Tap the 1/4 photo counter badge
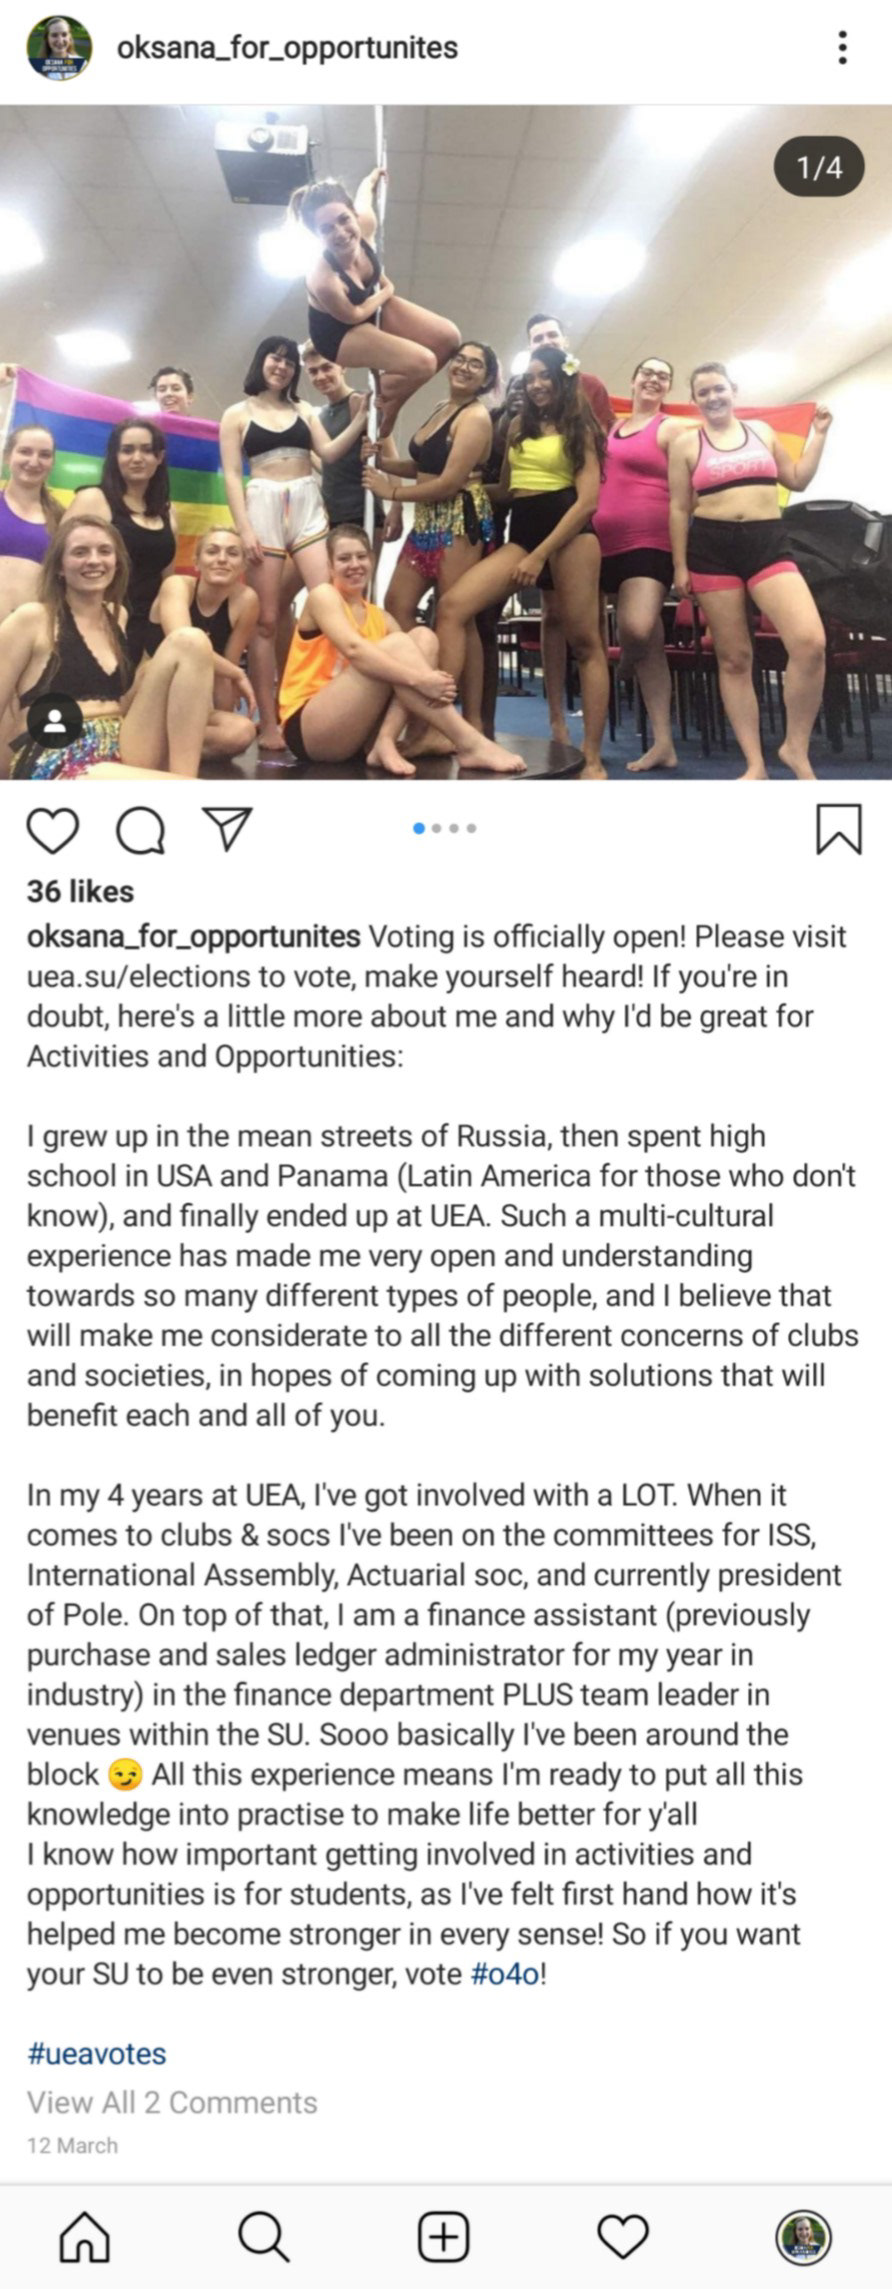This screenshot has height=2289, width=892. coord(819,167)
